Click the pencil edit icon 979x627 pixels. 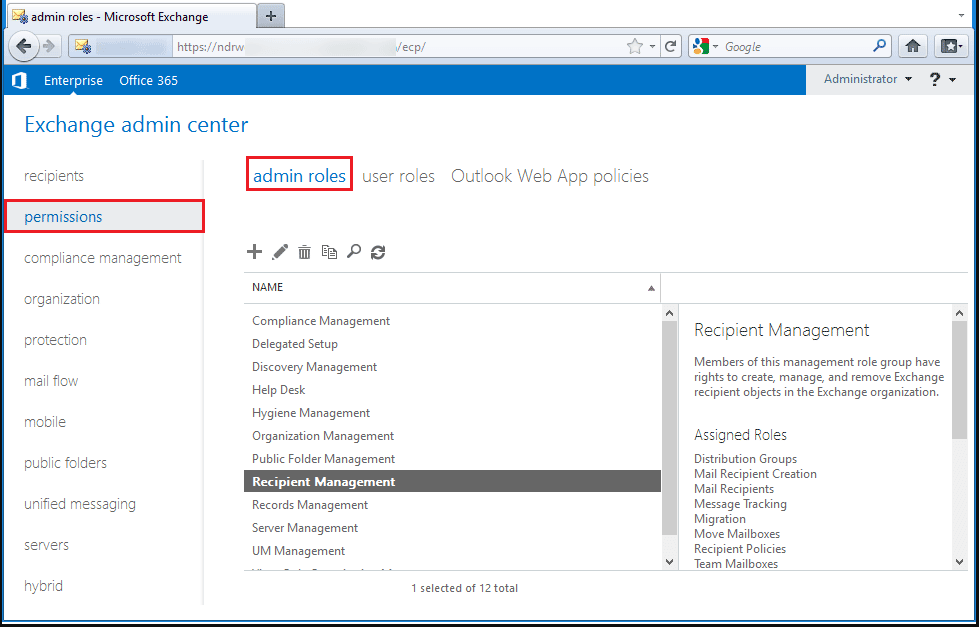pos(280,253)
